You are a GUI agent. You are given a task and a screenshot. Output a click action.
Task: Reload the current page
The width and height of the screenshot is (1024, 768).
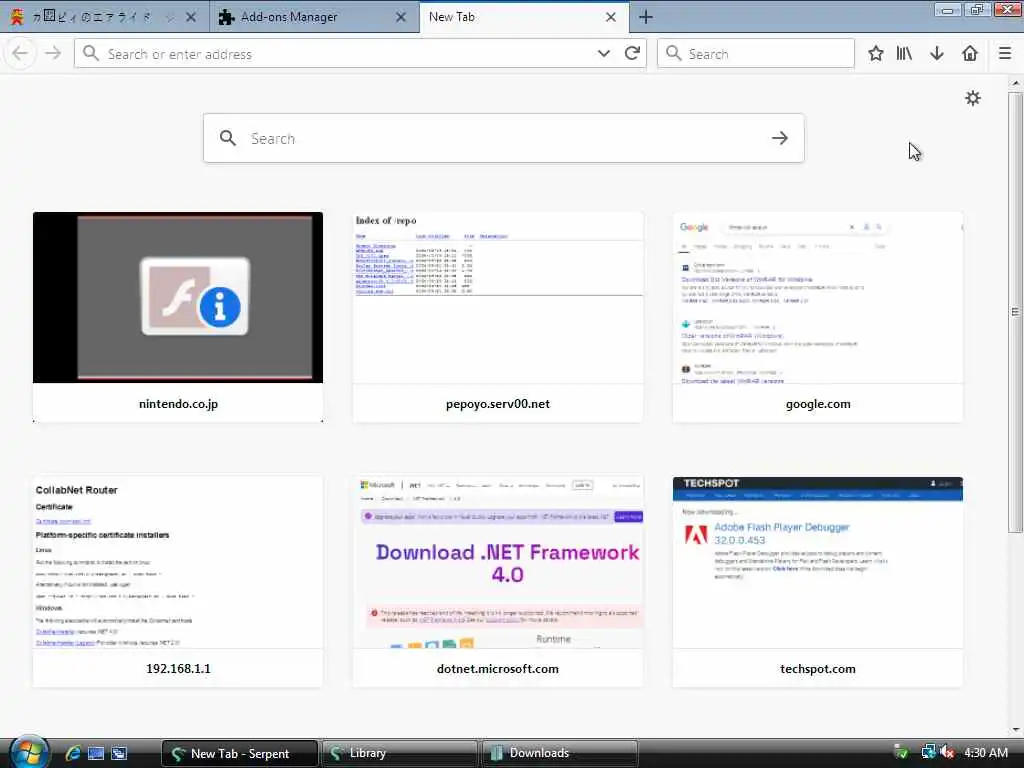632,54
